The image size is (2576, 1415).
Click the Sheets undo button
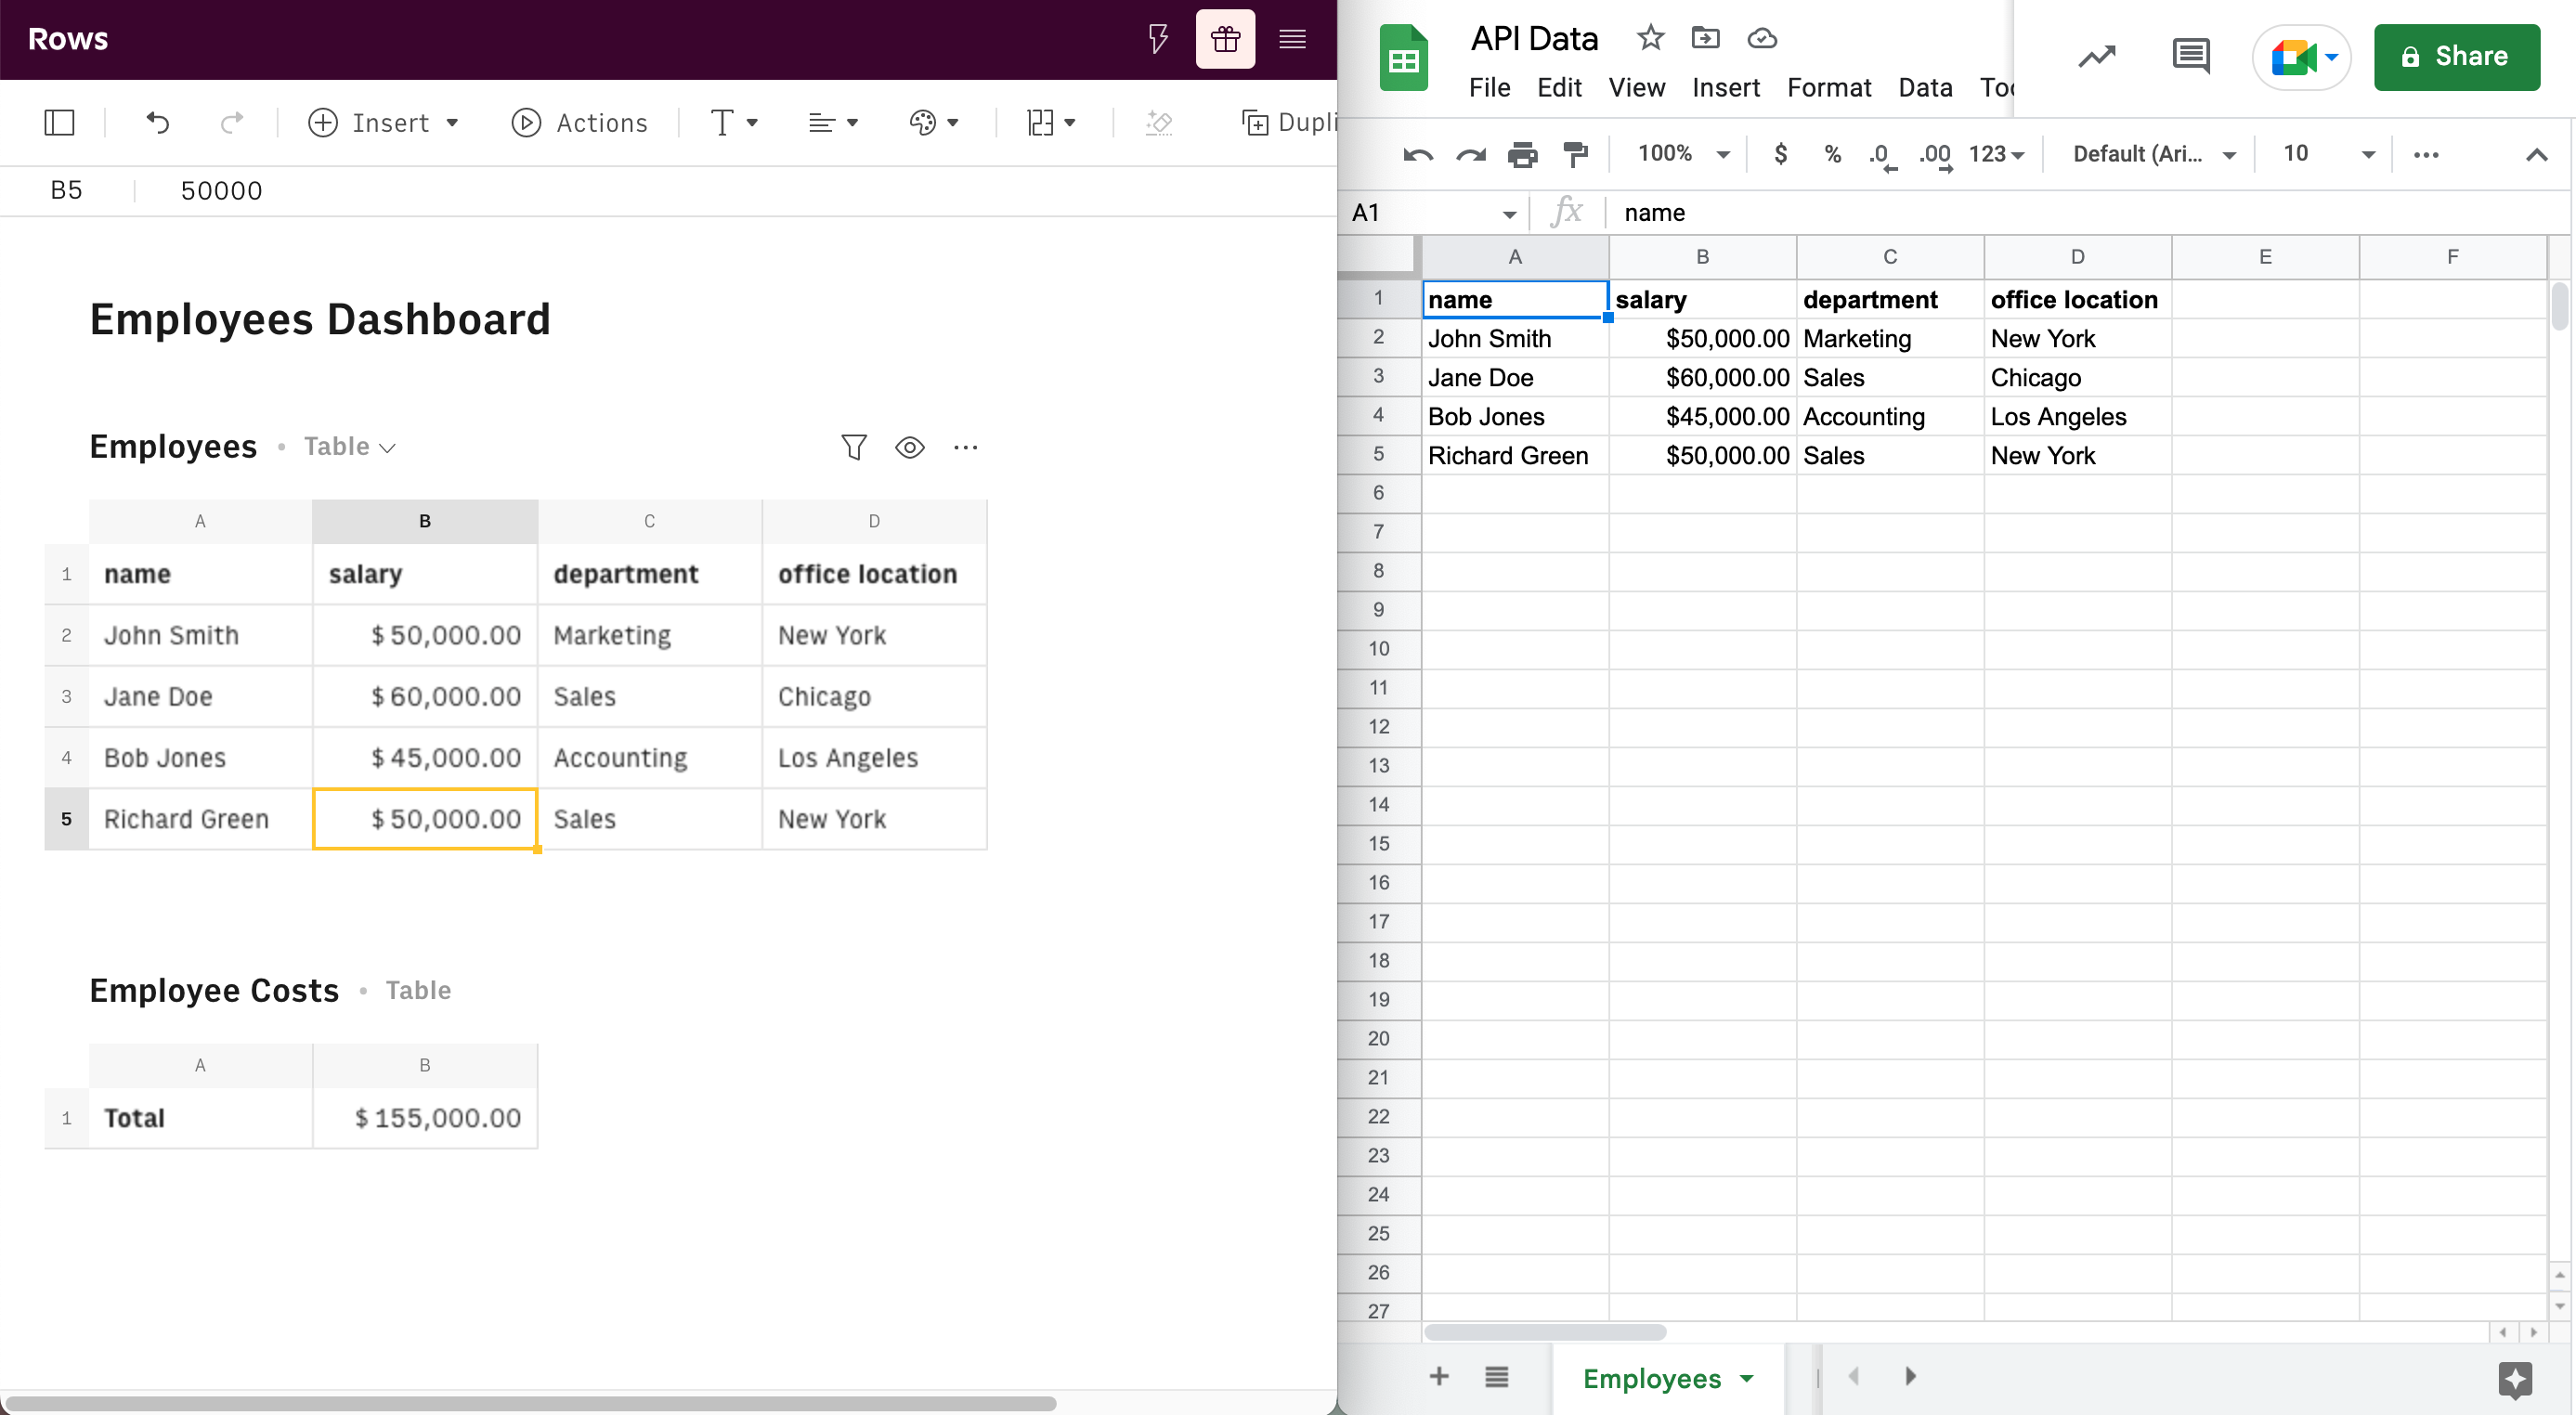(1417, 154)
